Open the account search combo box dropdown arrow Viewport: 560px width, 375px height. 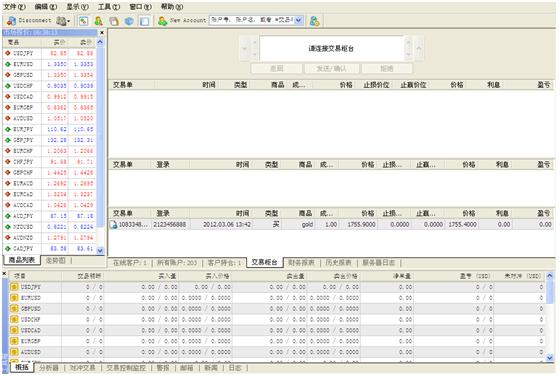coord(299,20)
